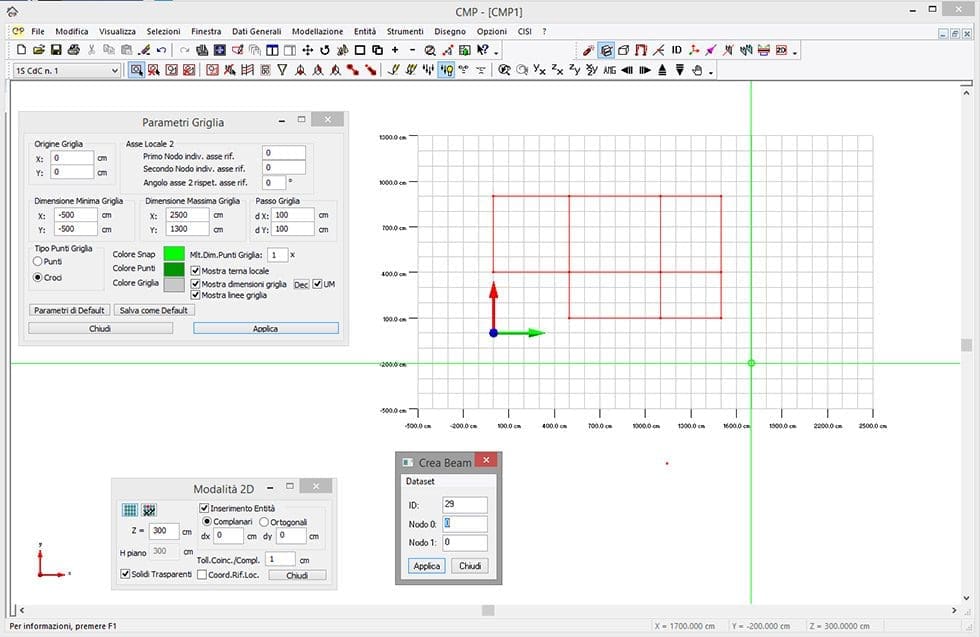Click the pan hand tool icon
980x637 pixels.
(x=697, y=70)
